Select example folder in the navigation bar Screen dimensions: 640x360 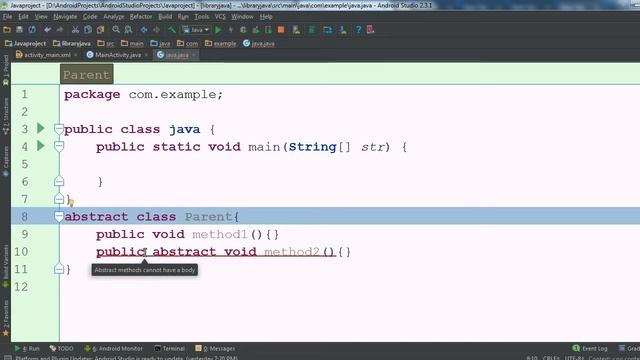220,43
